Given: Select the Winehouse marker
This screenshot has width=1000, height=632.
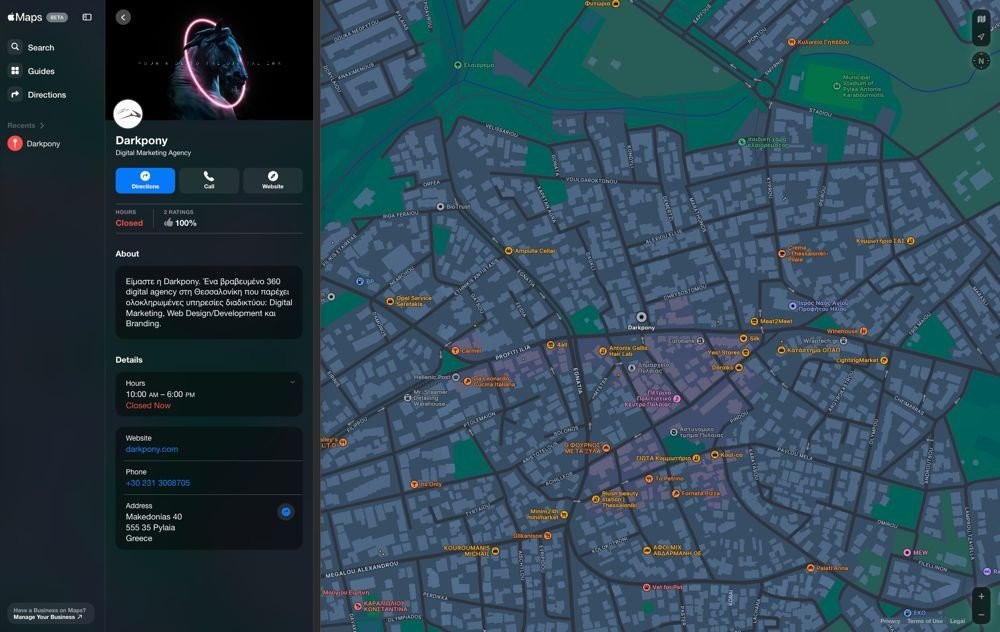Looking at the screenshot, I should tap(864, 331).
